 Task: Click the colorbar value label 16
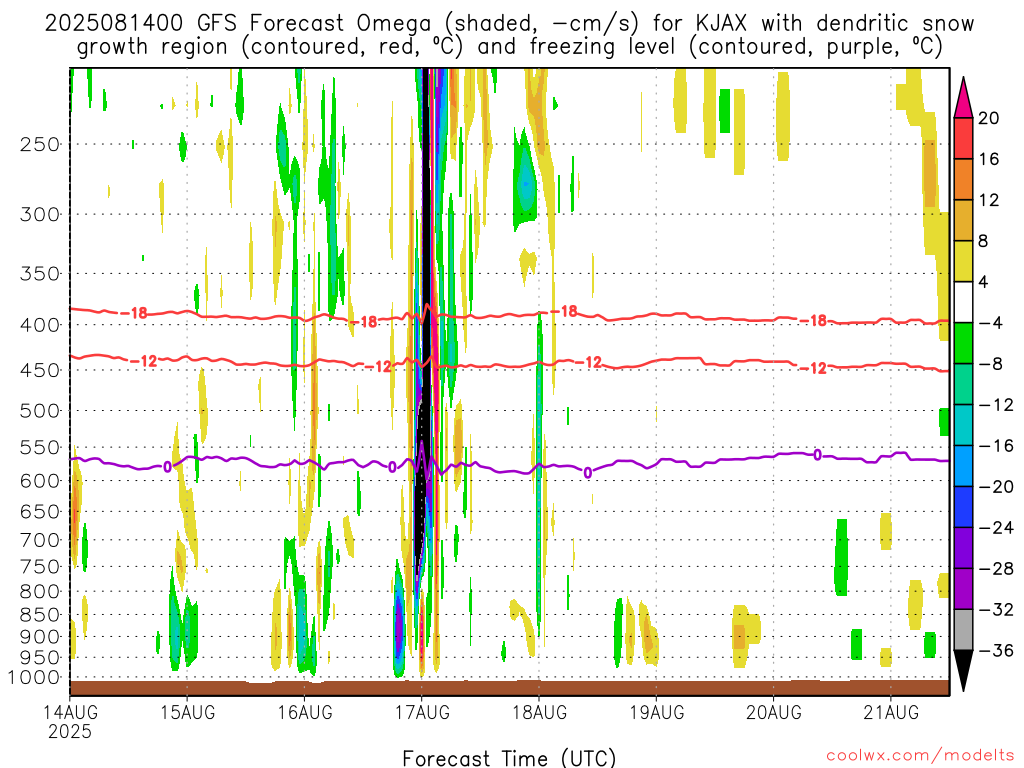click(989, 159)
